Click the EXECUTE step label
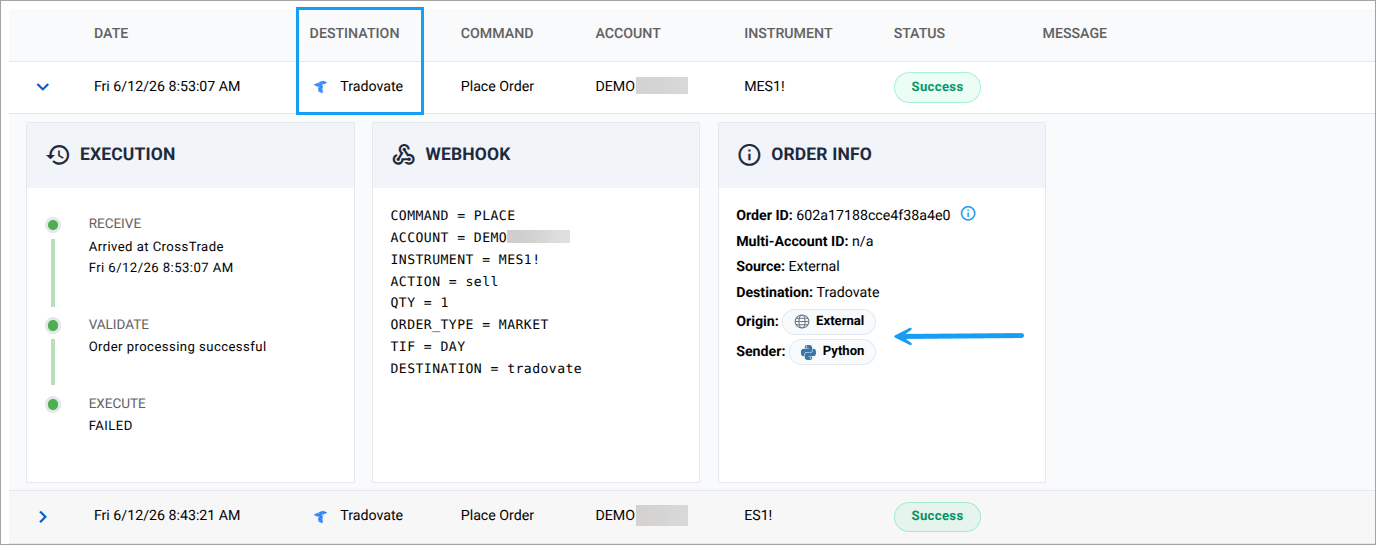Image resolution: width=1376 pixels, height=545 pixels. click(x=117, y=404)
